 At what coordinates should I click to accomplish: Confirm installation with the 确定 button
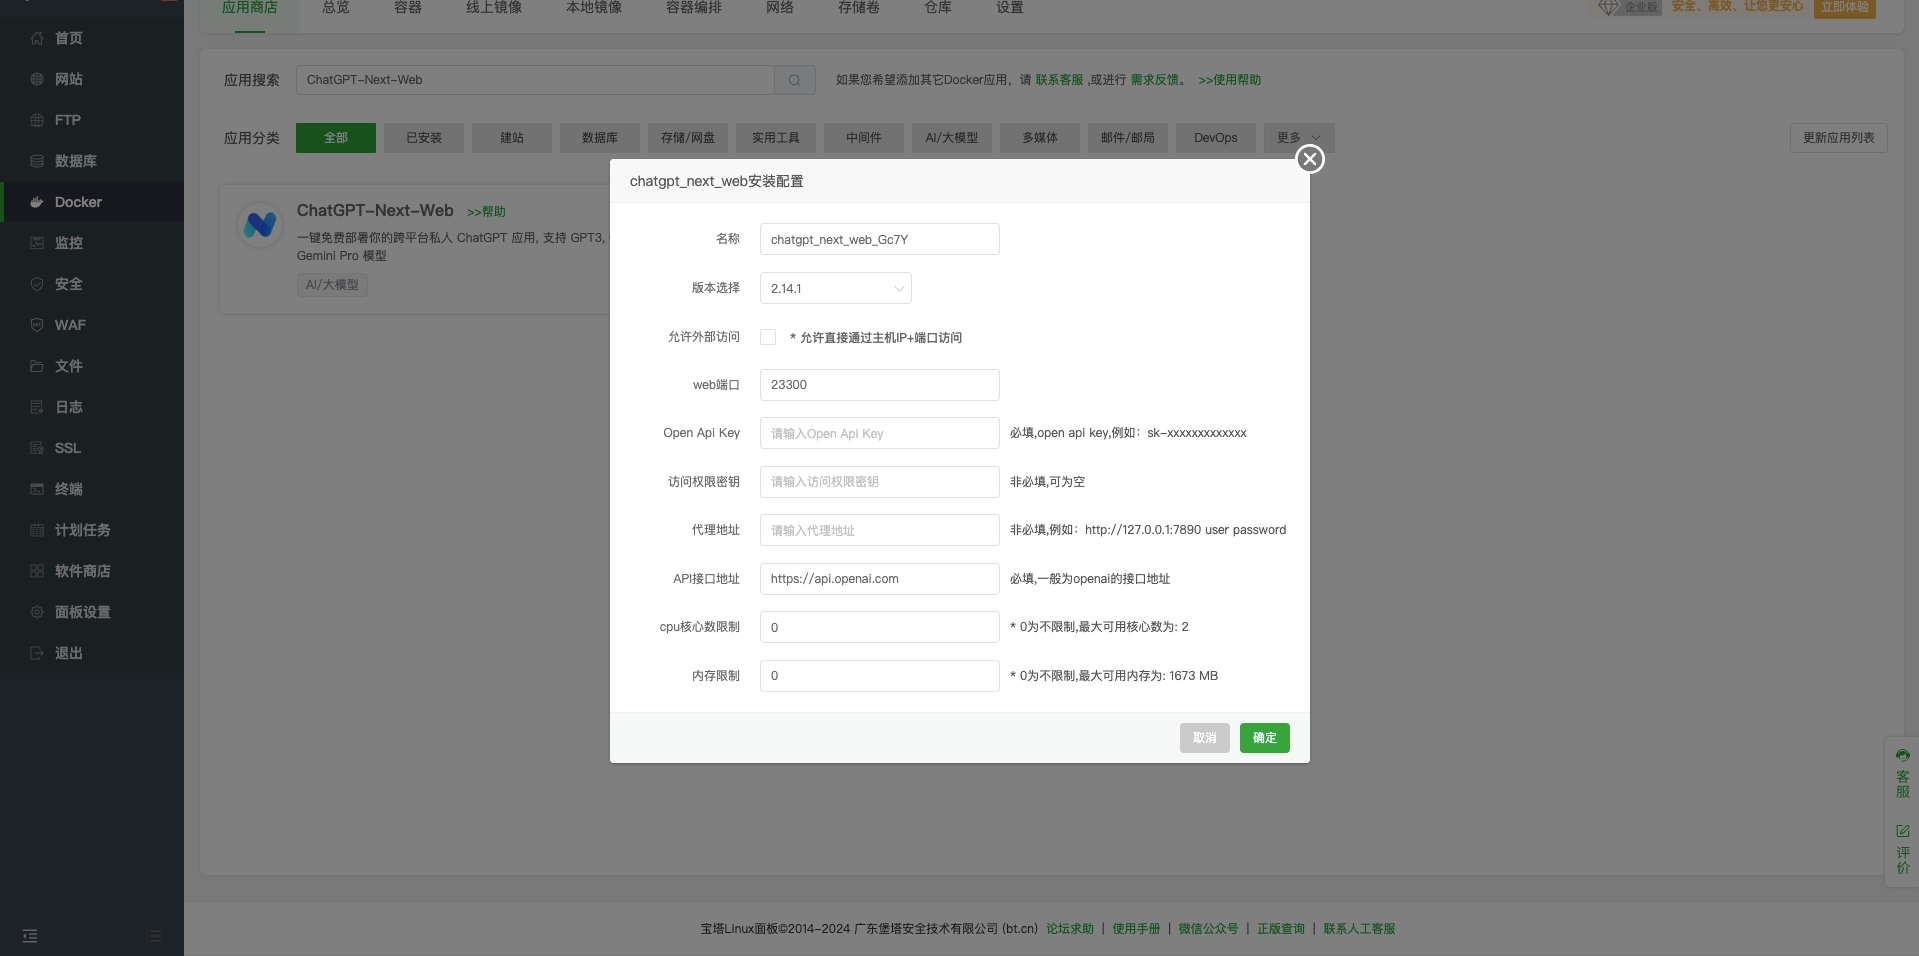1264,738
